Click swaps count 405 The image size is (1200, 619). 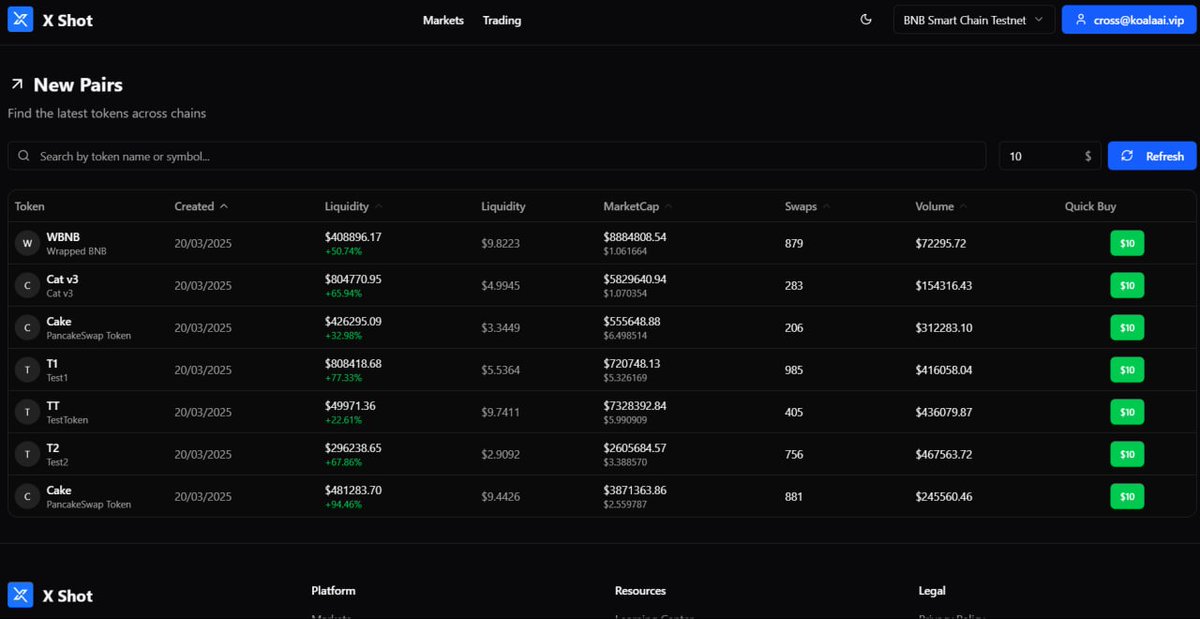click(x=794, y=412)
